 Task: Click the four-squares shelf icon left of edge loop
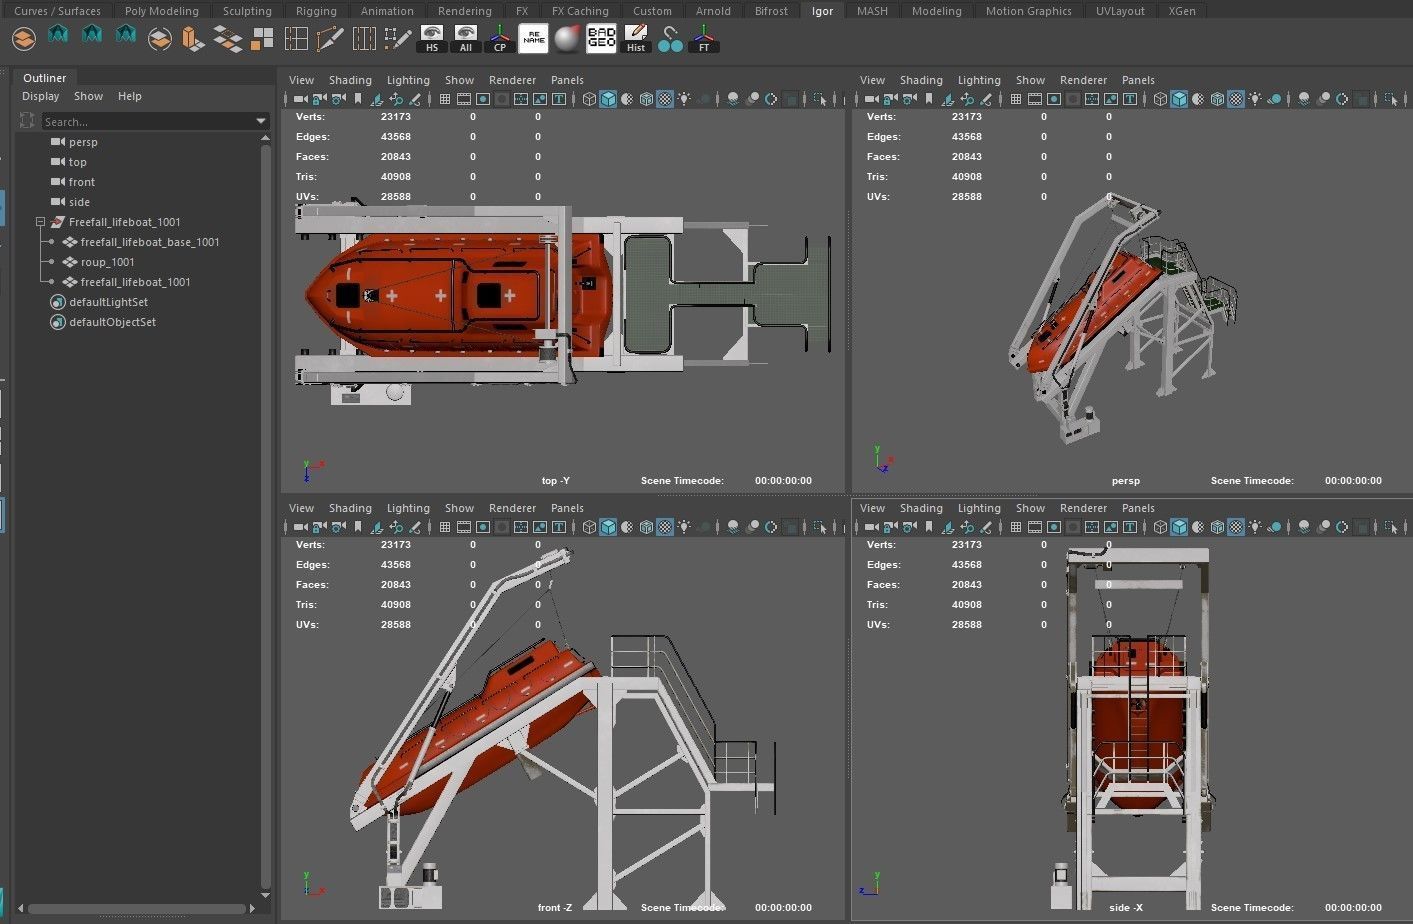(x=262, y=39)
